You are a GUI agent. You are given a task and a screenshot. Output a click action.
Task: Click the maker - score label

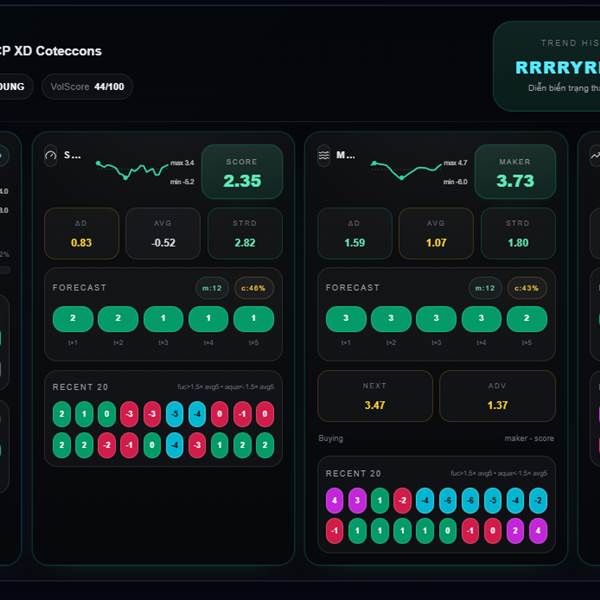pos(529,438)
